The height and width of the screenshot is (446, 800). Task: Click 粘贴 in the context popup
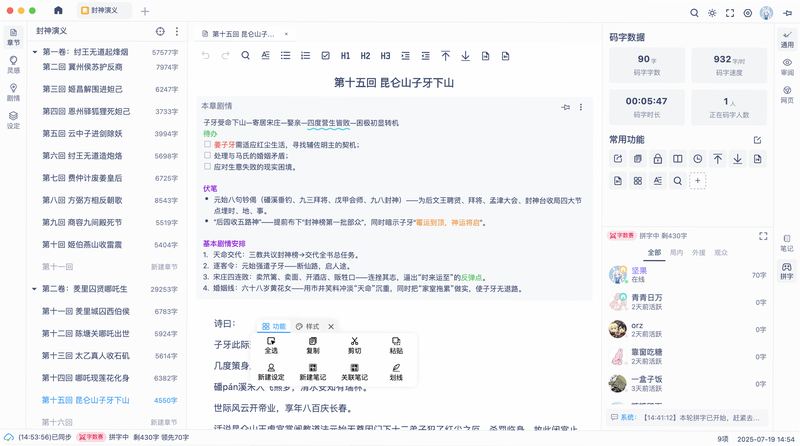click(396, 345)
